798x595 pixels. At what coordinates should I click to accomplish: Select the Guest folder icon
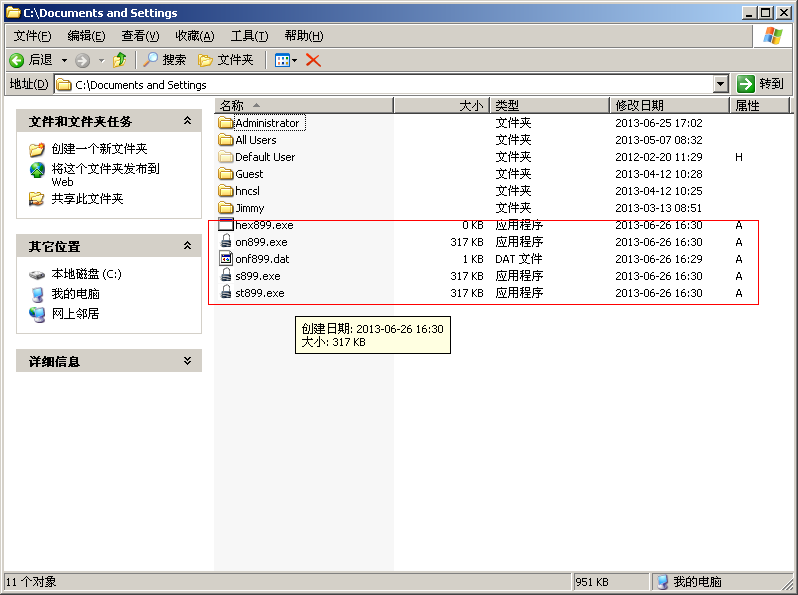coord(225,174)
